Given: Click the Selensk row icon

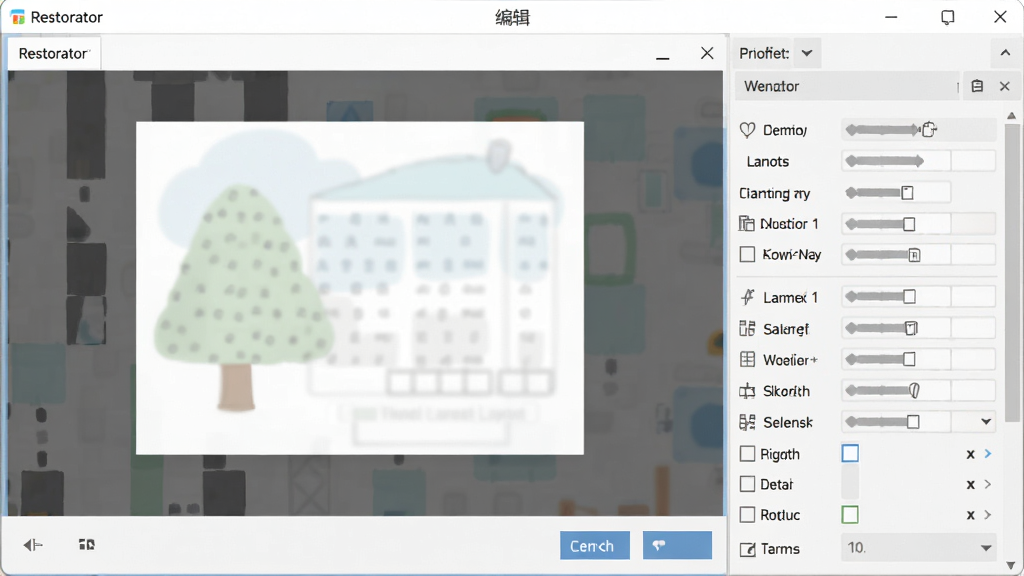Looking at the screenshot, I should tap(747, 423).
